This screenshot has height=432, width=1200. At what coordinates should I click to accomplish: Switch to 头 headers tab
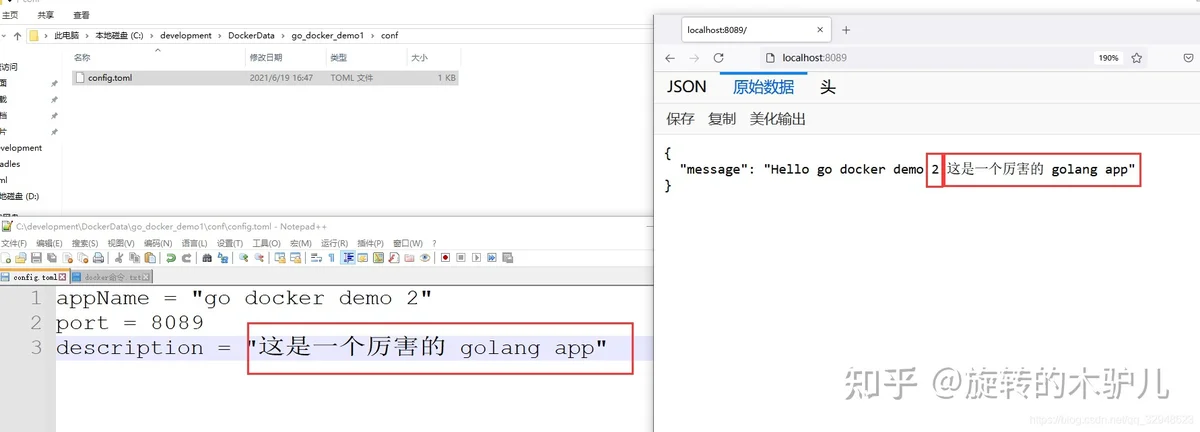tap(828, 87)
